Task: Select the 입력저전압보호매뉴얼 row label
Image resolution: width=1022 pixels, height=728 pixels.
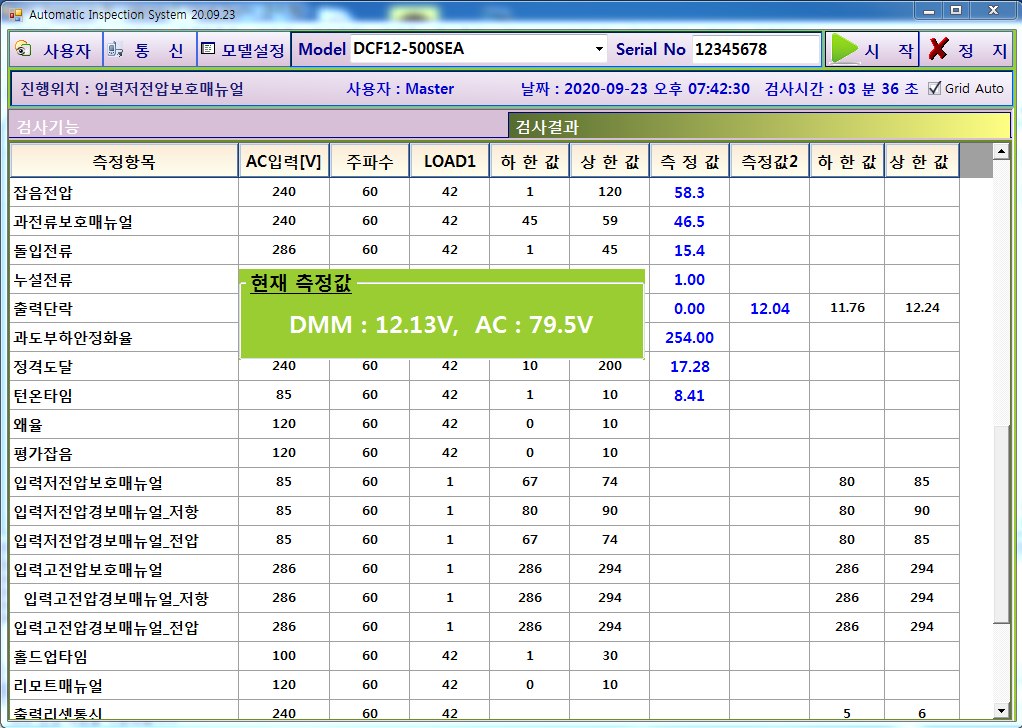Action: pos(88,483)
